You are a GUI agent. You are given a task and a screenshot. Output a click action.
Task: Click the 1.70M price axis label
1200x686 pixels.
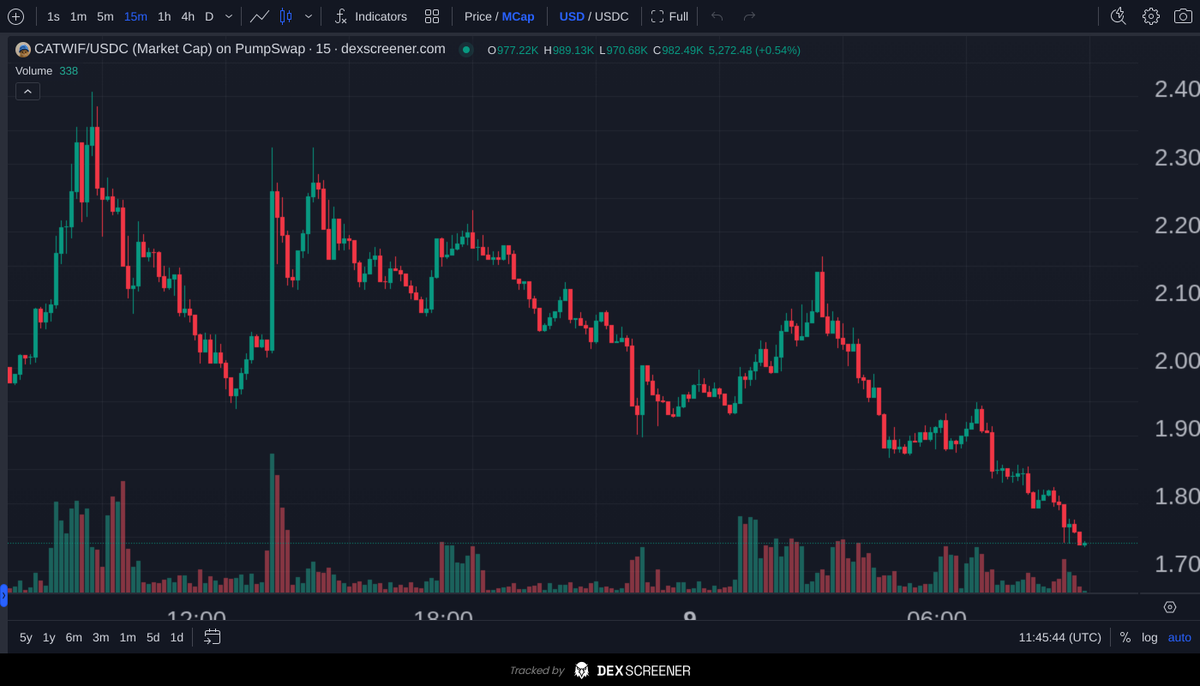(1177, 564)
